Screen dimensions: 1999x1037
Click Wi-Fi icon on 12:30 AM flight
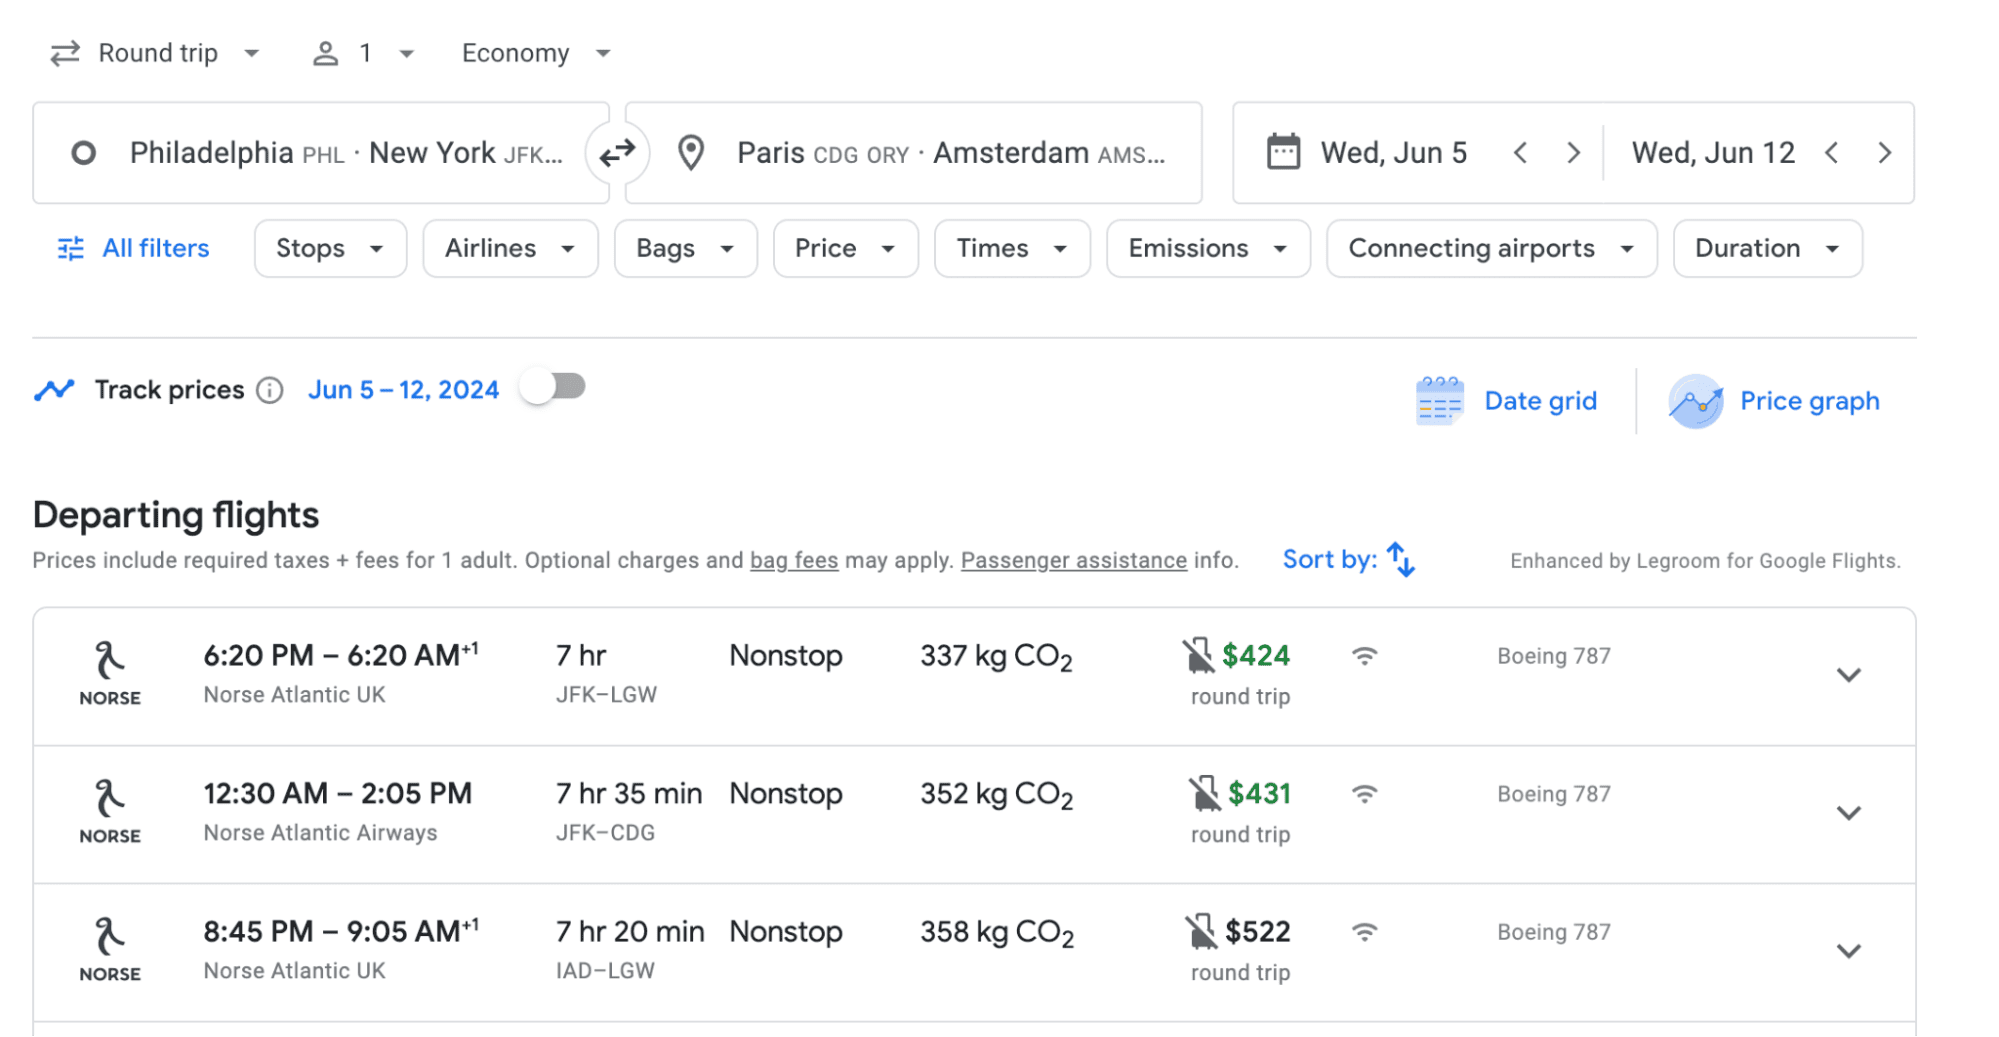coord(1365,794)
